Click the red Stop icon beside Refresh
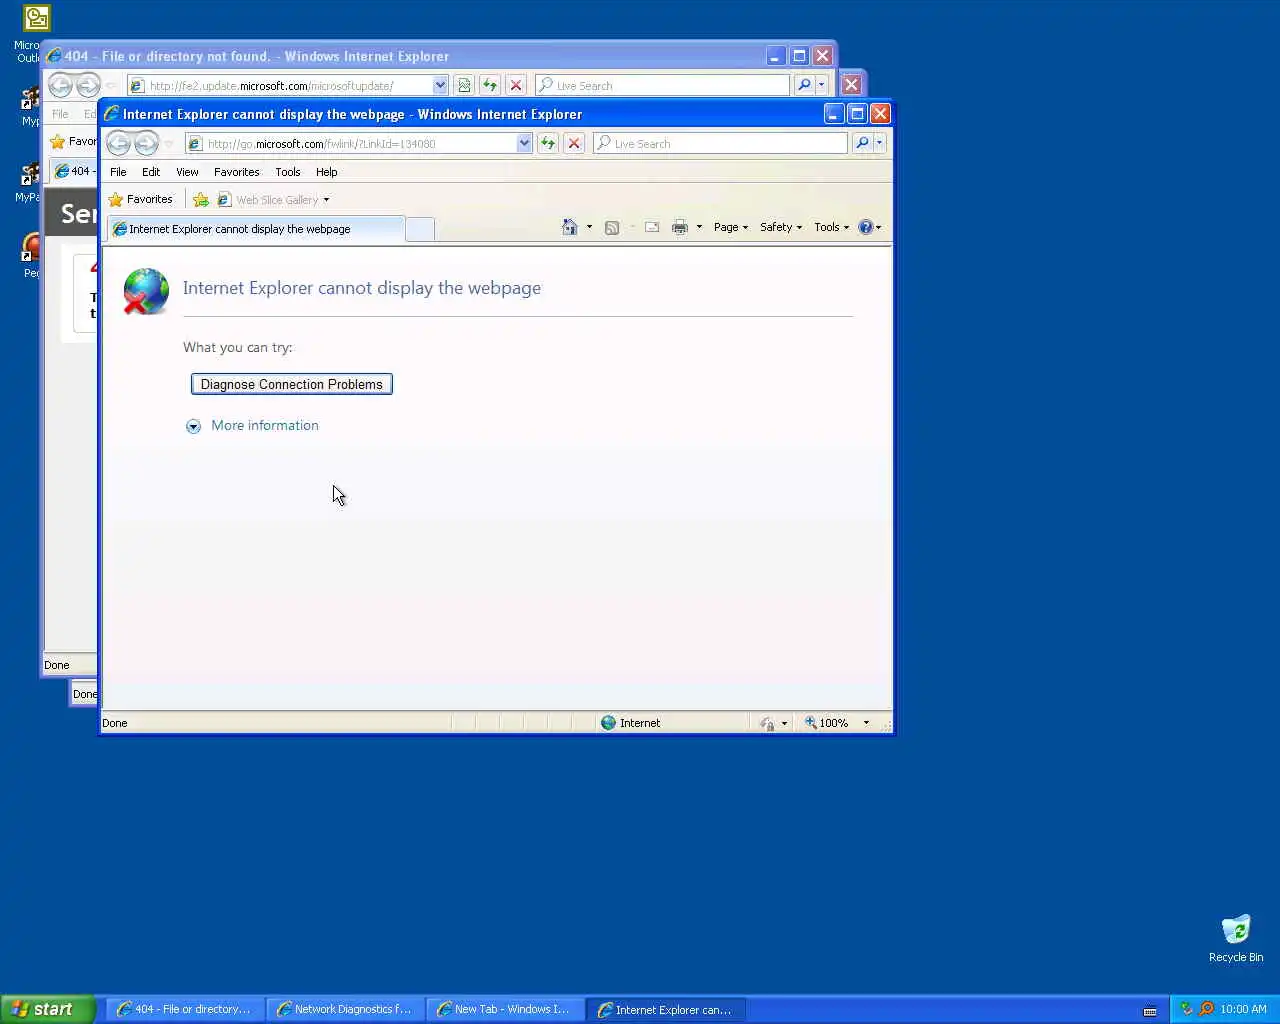Image resolution: width=1280 pixels, height=1024 pixels. point(574,144)
